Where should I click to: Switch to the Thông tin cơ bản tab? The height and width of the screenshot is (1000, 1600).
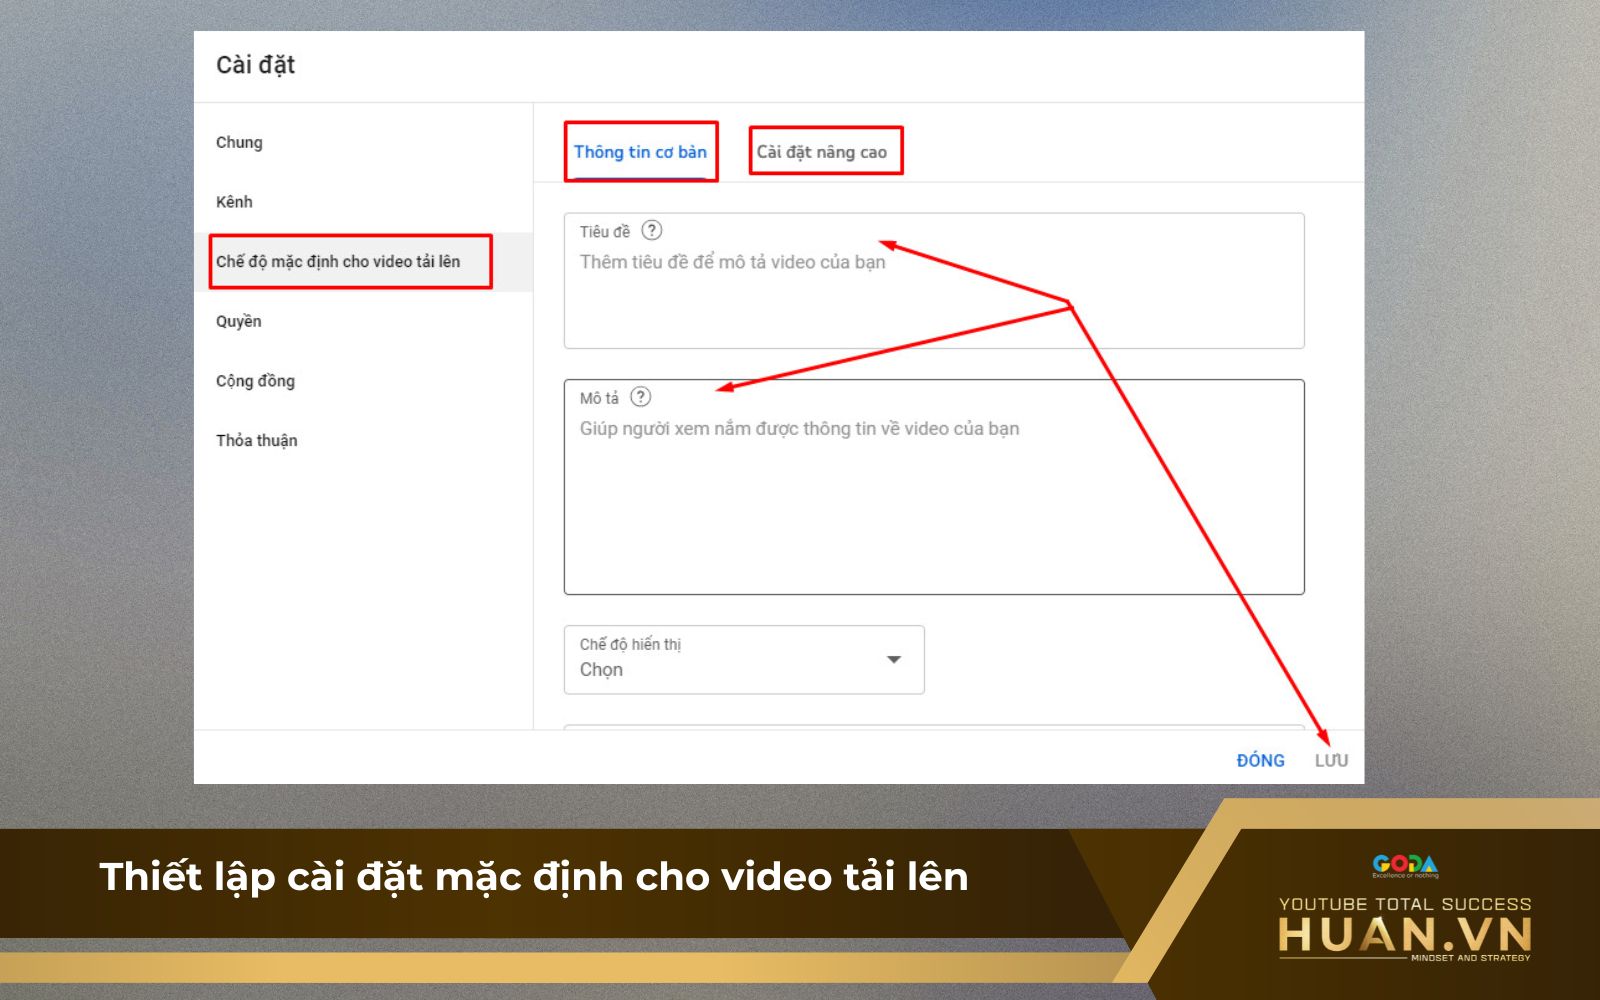pyautogui.click(x=640, y=152)
